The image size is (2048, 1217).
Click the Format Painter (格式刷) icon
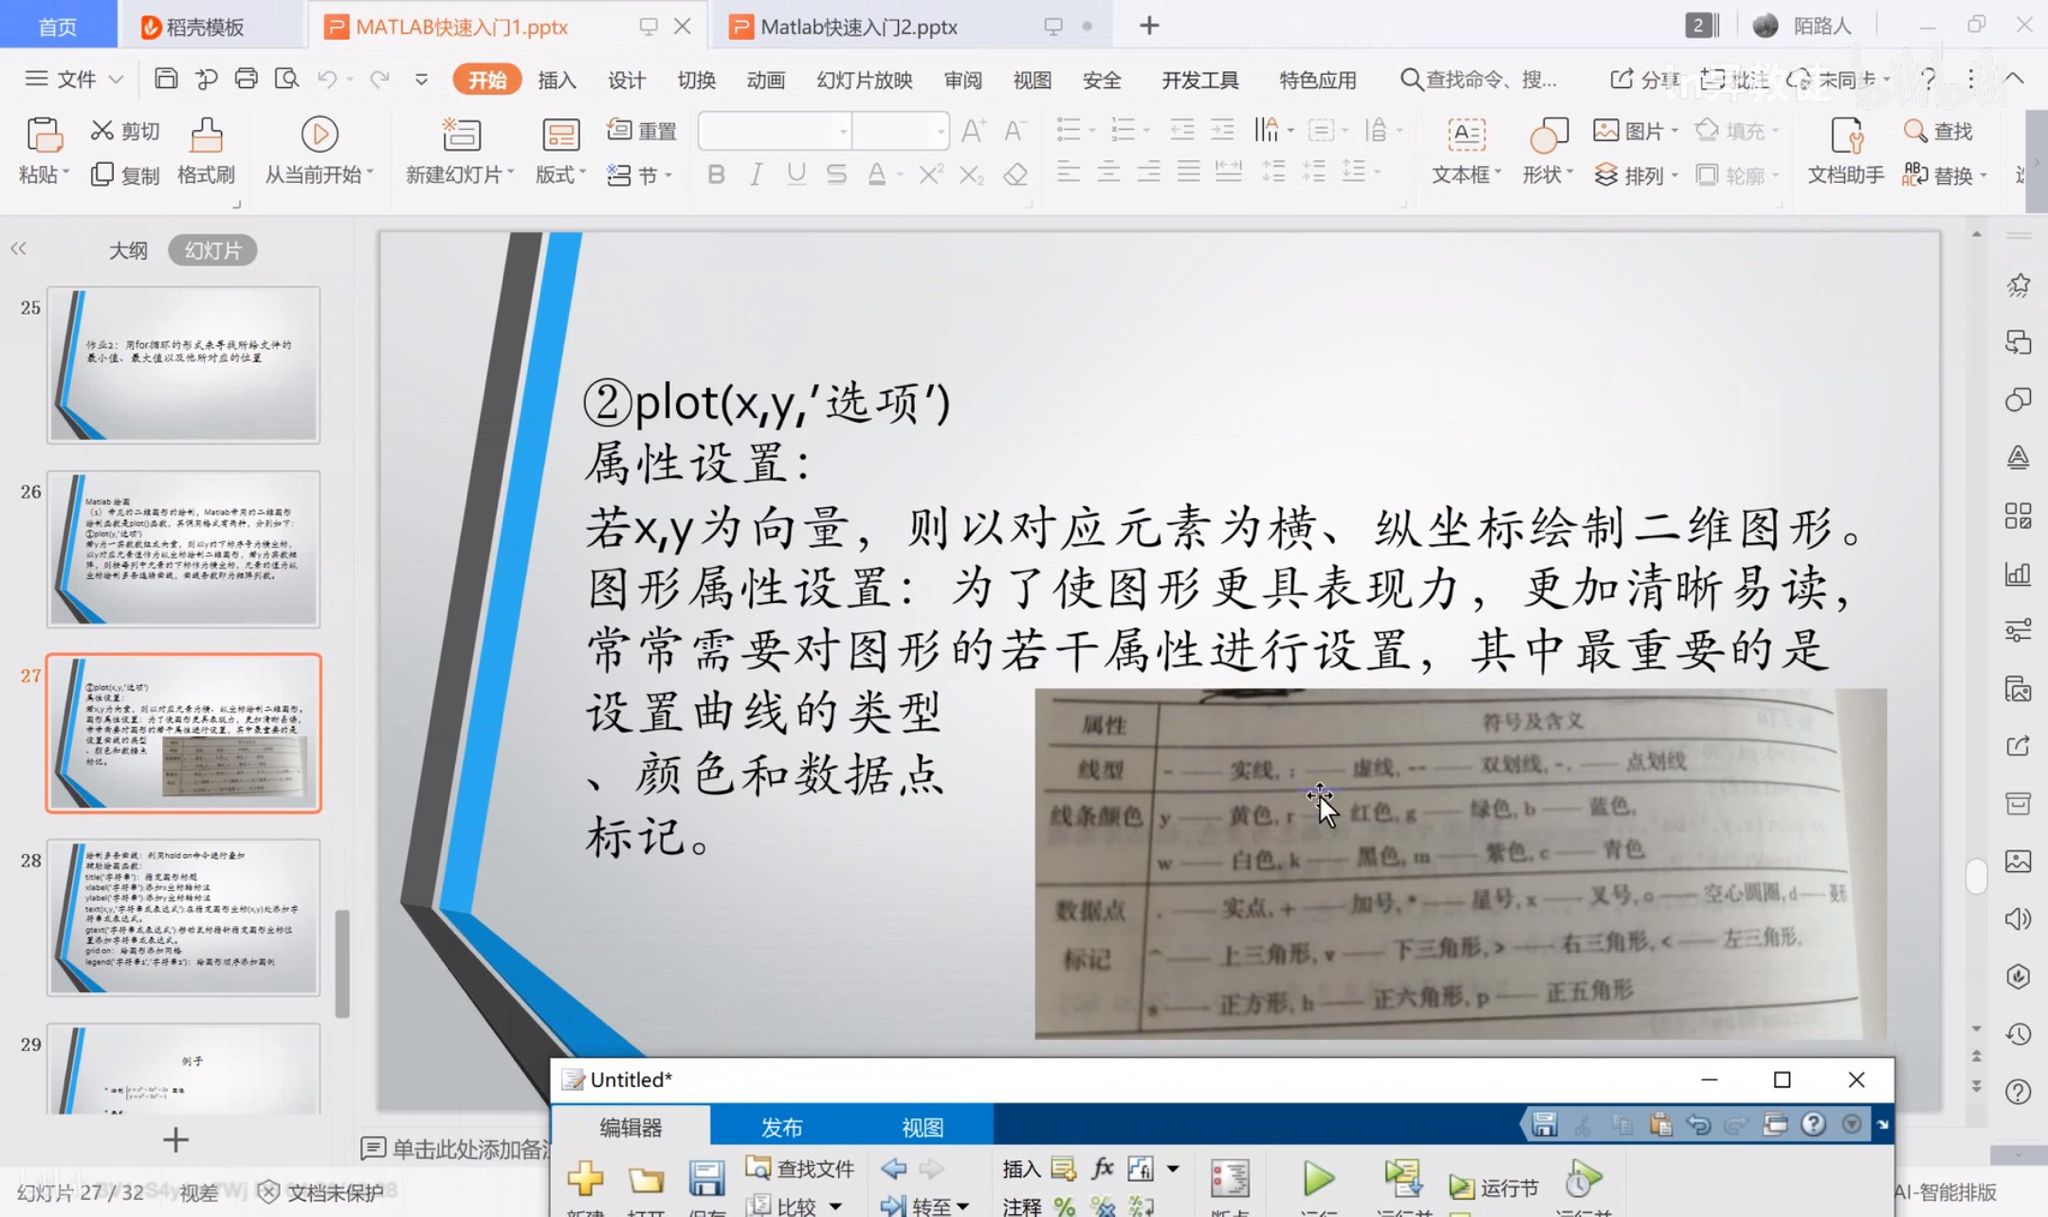[x=206, y=135]
